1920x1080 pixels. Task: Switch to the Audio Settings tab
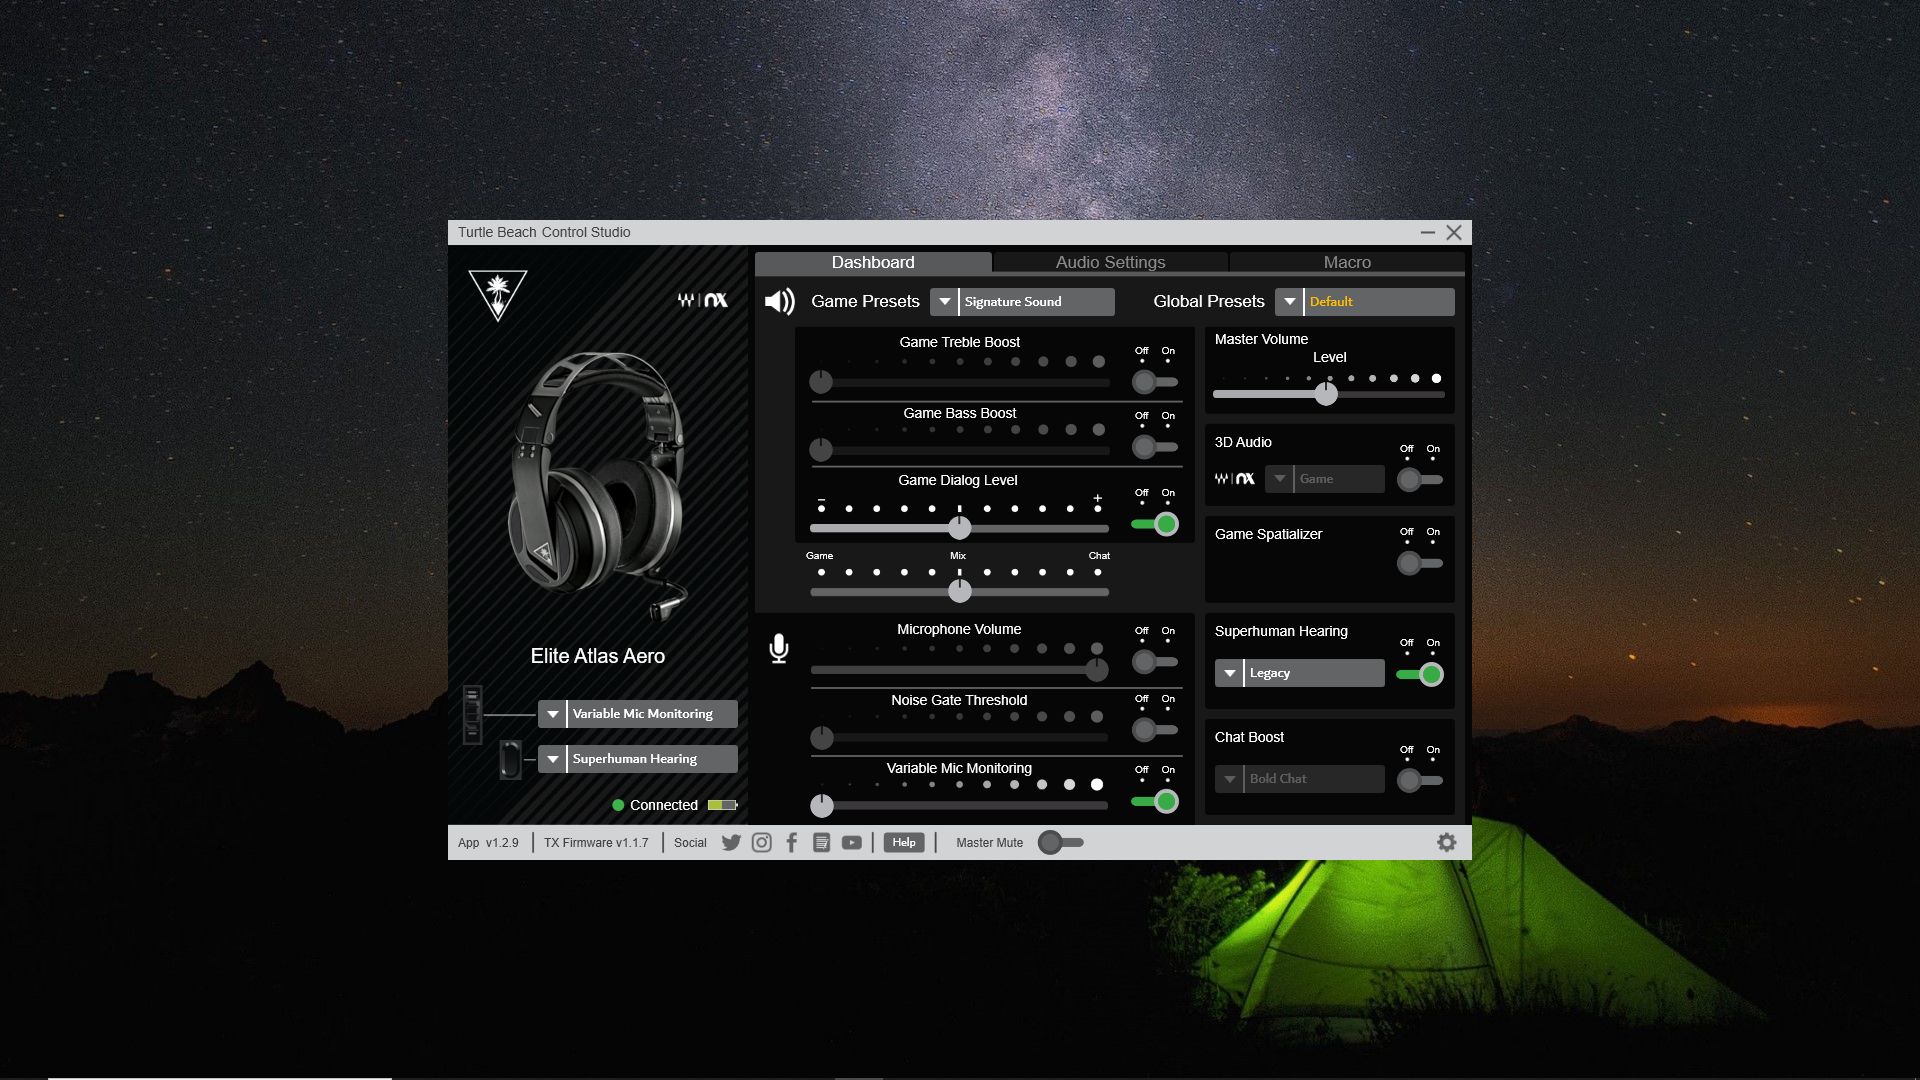[x=1109, y=262]
